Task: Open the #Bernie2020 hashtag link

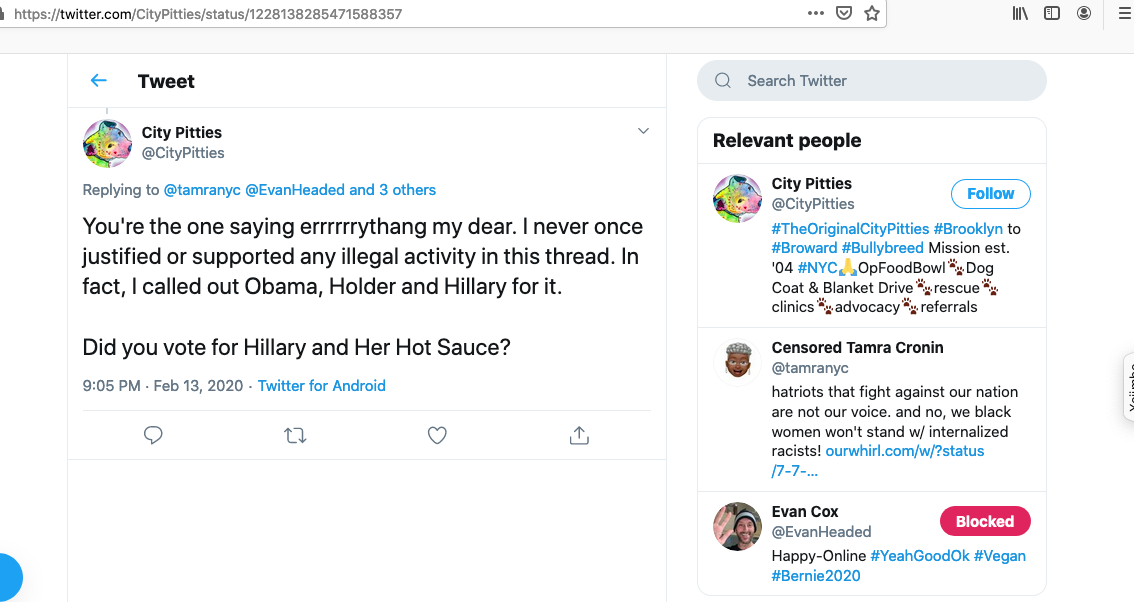Action: coord(815,576)
